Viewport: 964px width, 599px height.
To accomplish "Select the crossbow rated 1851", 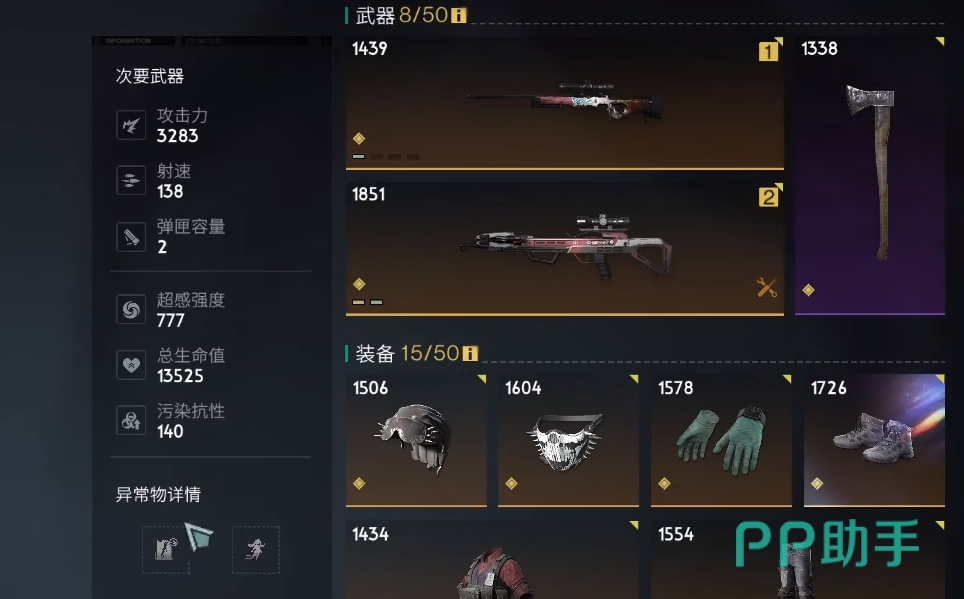I will tap(564, 249).
